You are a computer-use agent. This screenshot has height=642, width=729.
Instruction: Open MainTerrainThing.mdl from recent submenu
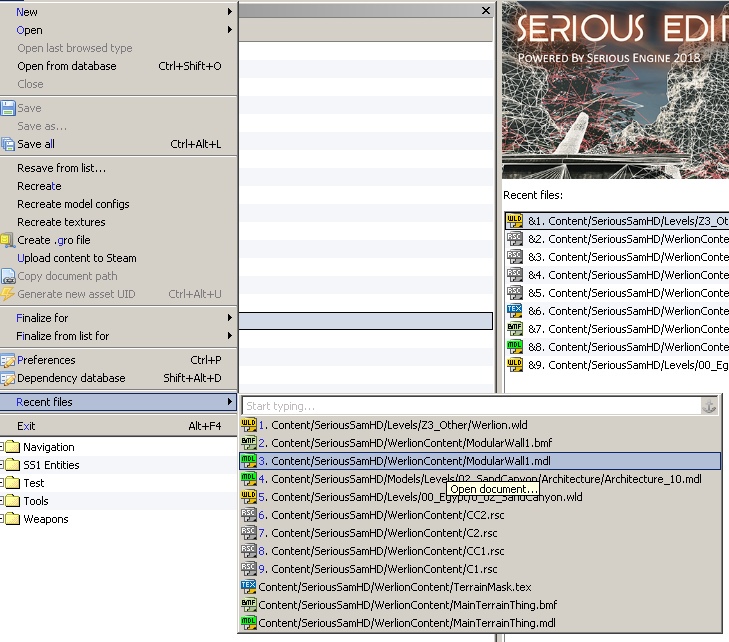(x=480, y=623)
